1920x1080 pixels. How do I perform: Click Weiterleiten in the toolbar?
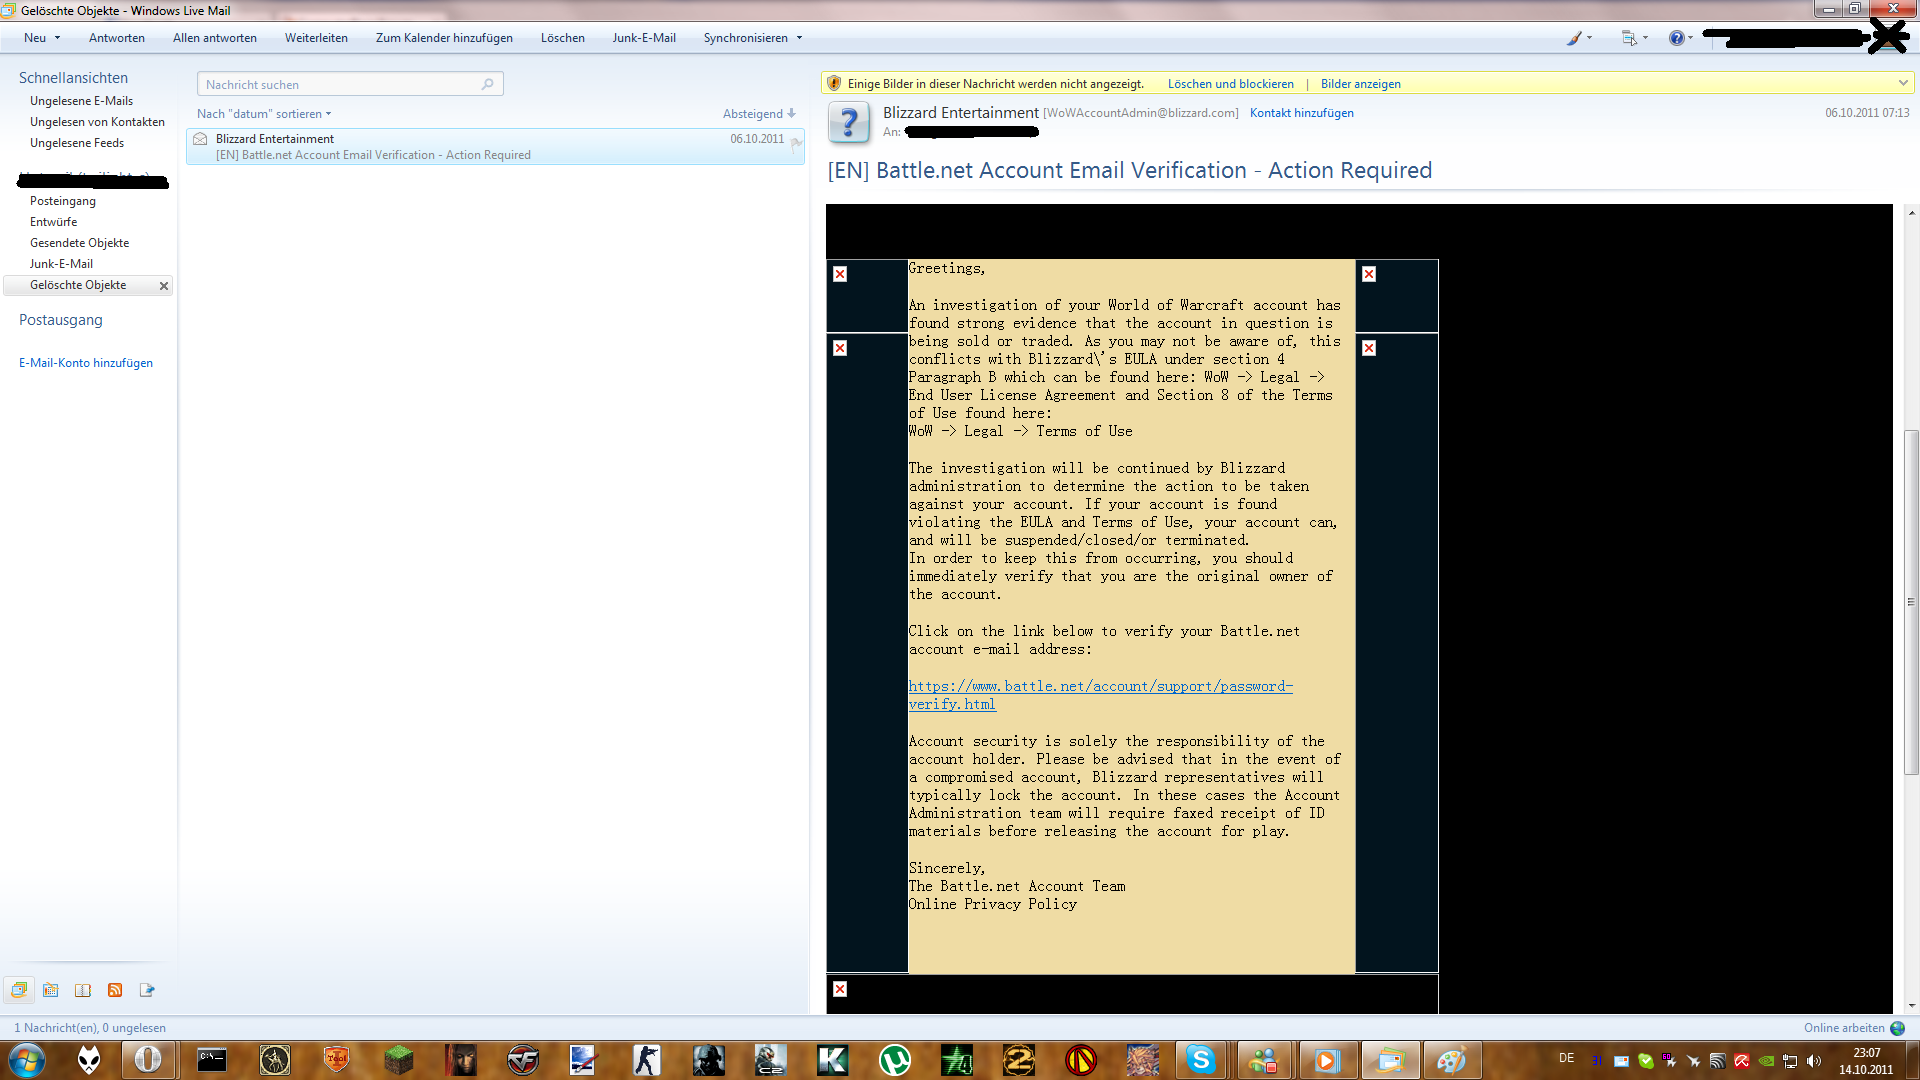pyautogui.click(x=316, y=38)
